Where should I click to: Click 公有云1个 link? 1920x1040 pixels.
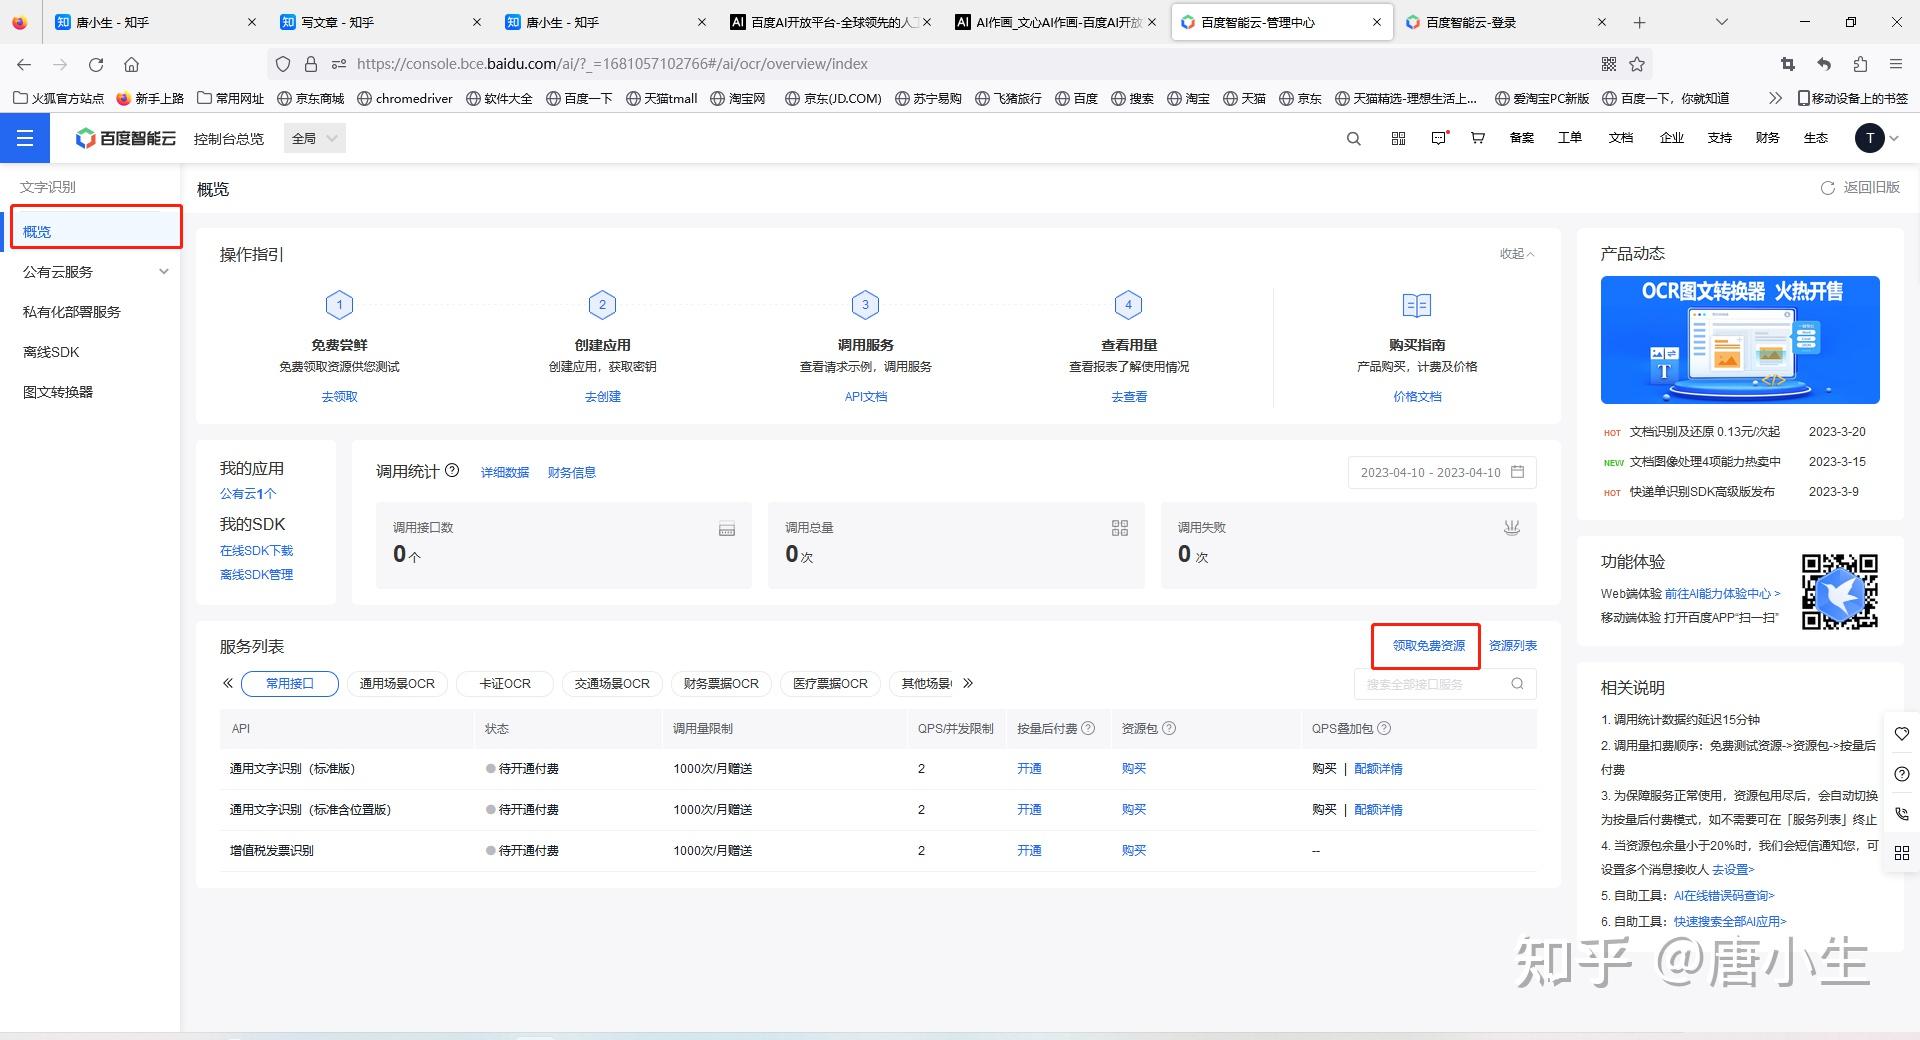(x=248, y=494)
